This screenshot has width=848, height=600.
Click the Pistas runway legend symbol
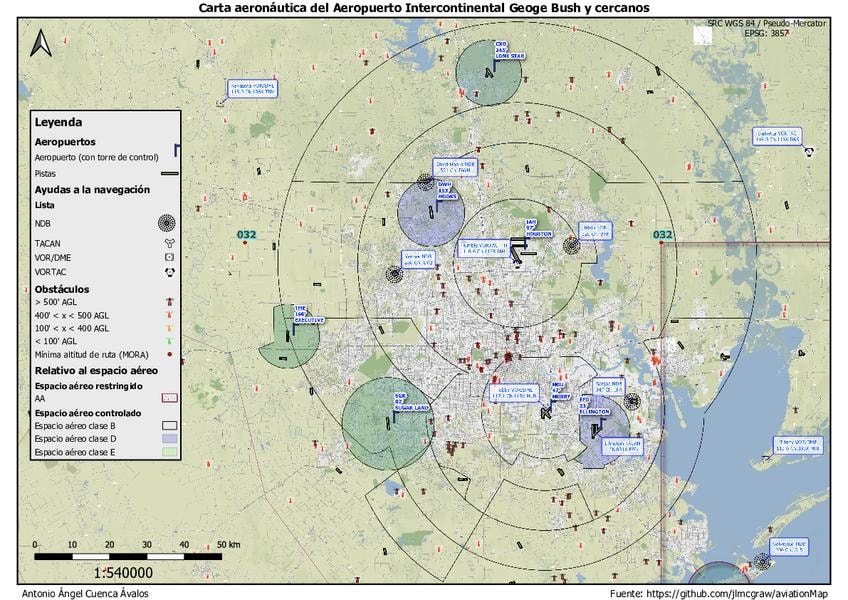coord(168,173)
